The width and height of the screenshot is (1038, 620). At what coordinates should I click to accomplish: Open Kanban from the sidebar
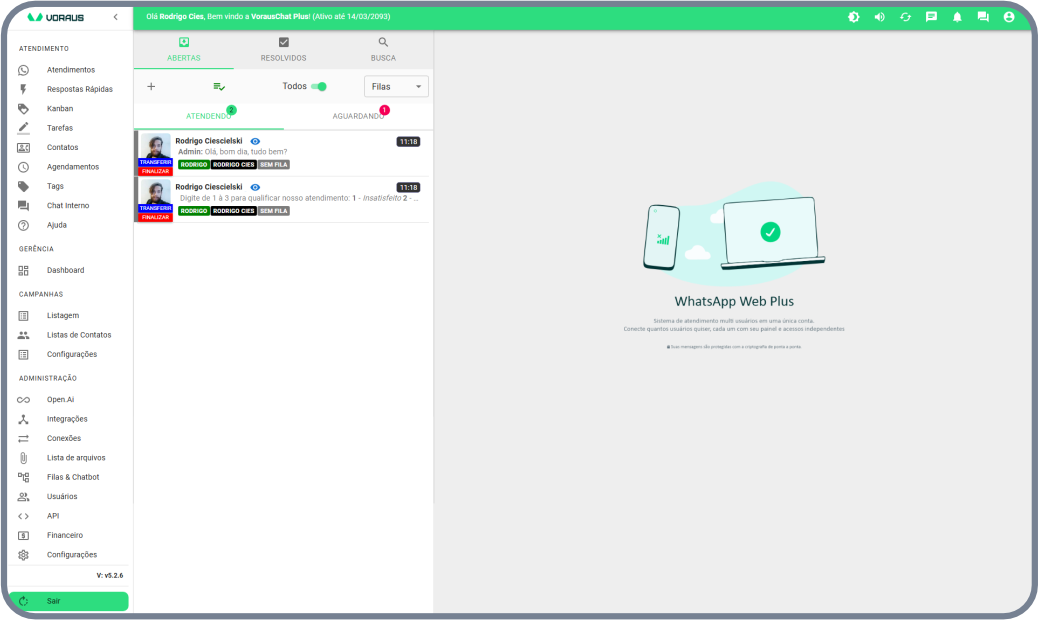[x=60, y=108]
